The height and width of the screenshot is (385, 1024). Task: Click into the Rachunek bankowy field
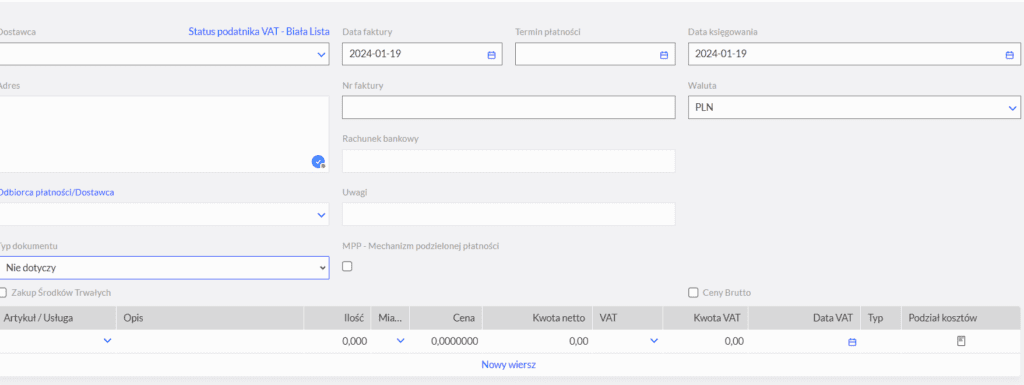pyautogui.click(x=509, y=161)
